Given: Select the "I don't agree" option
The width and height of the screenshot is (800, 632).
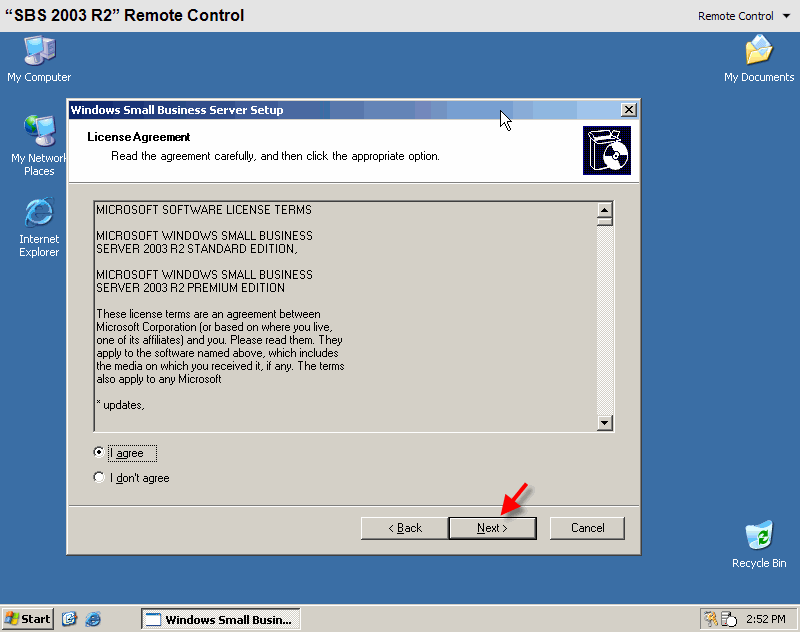Looking at the screenshot, I should [99, 477].
